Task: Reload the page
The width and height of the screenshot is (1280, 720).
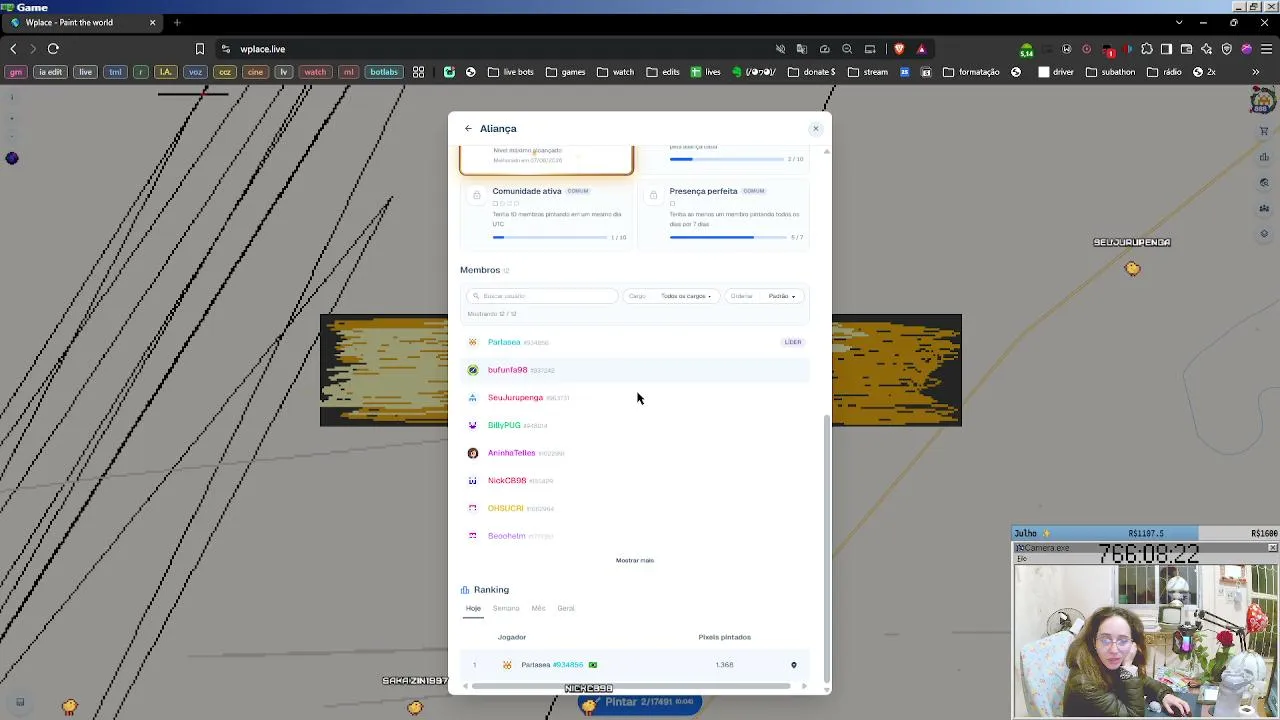Action: point(53,49)
